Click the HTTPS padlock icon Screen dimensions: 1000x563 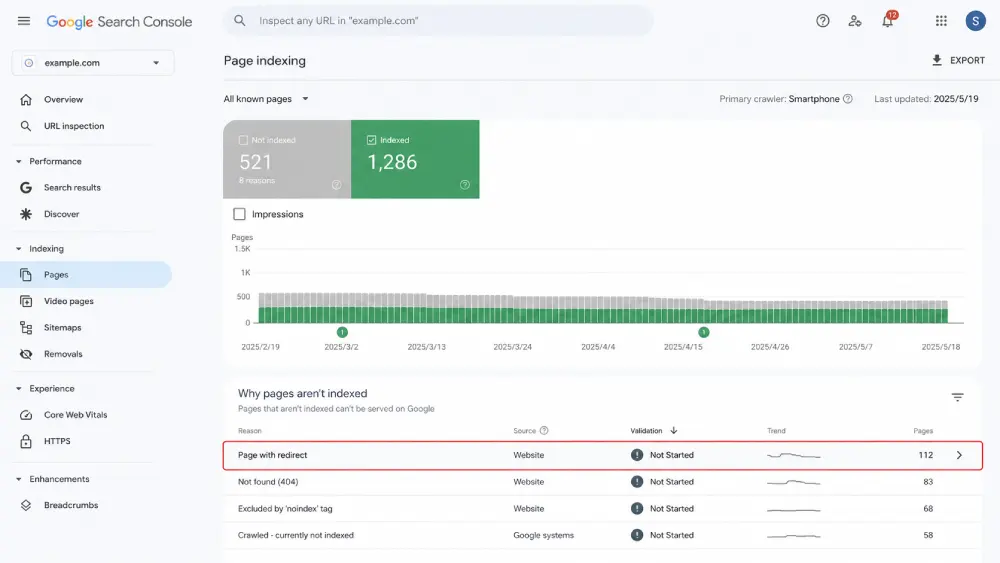(x=26, y=441)
